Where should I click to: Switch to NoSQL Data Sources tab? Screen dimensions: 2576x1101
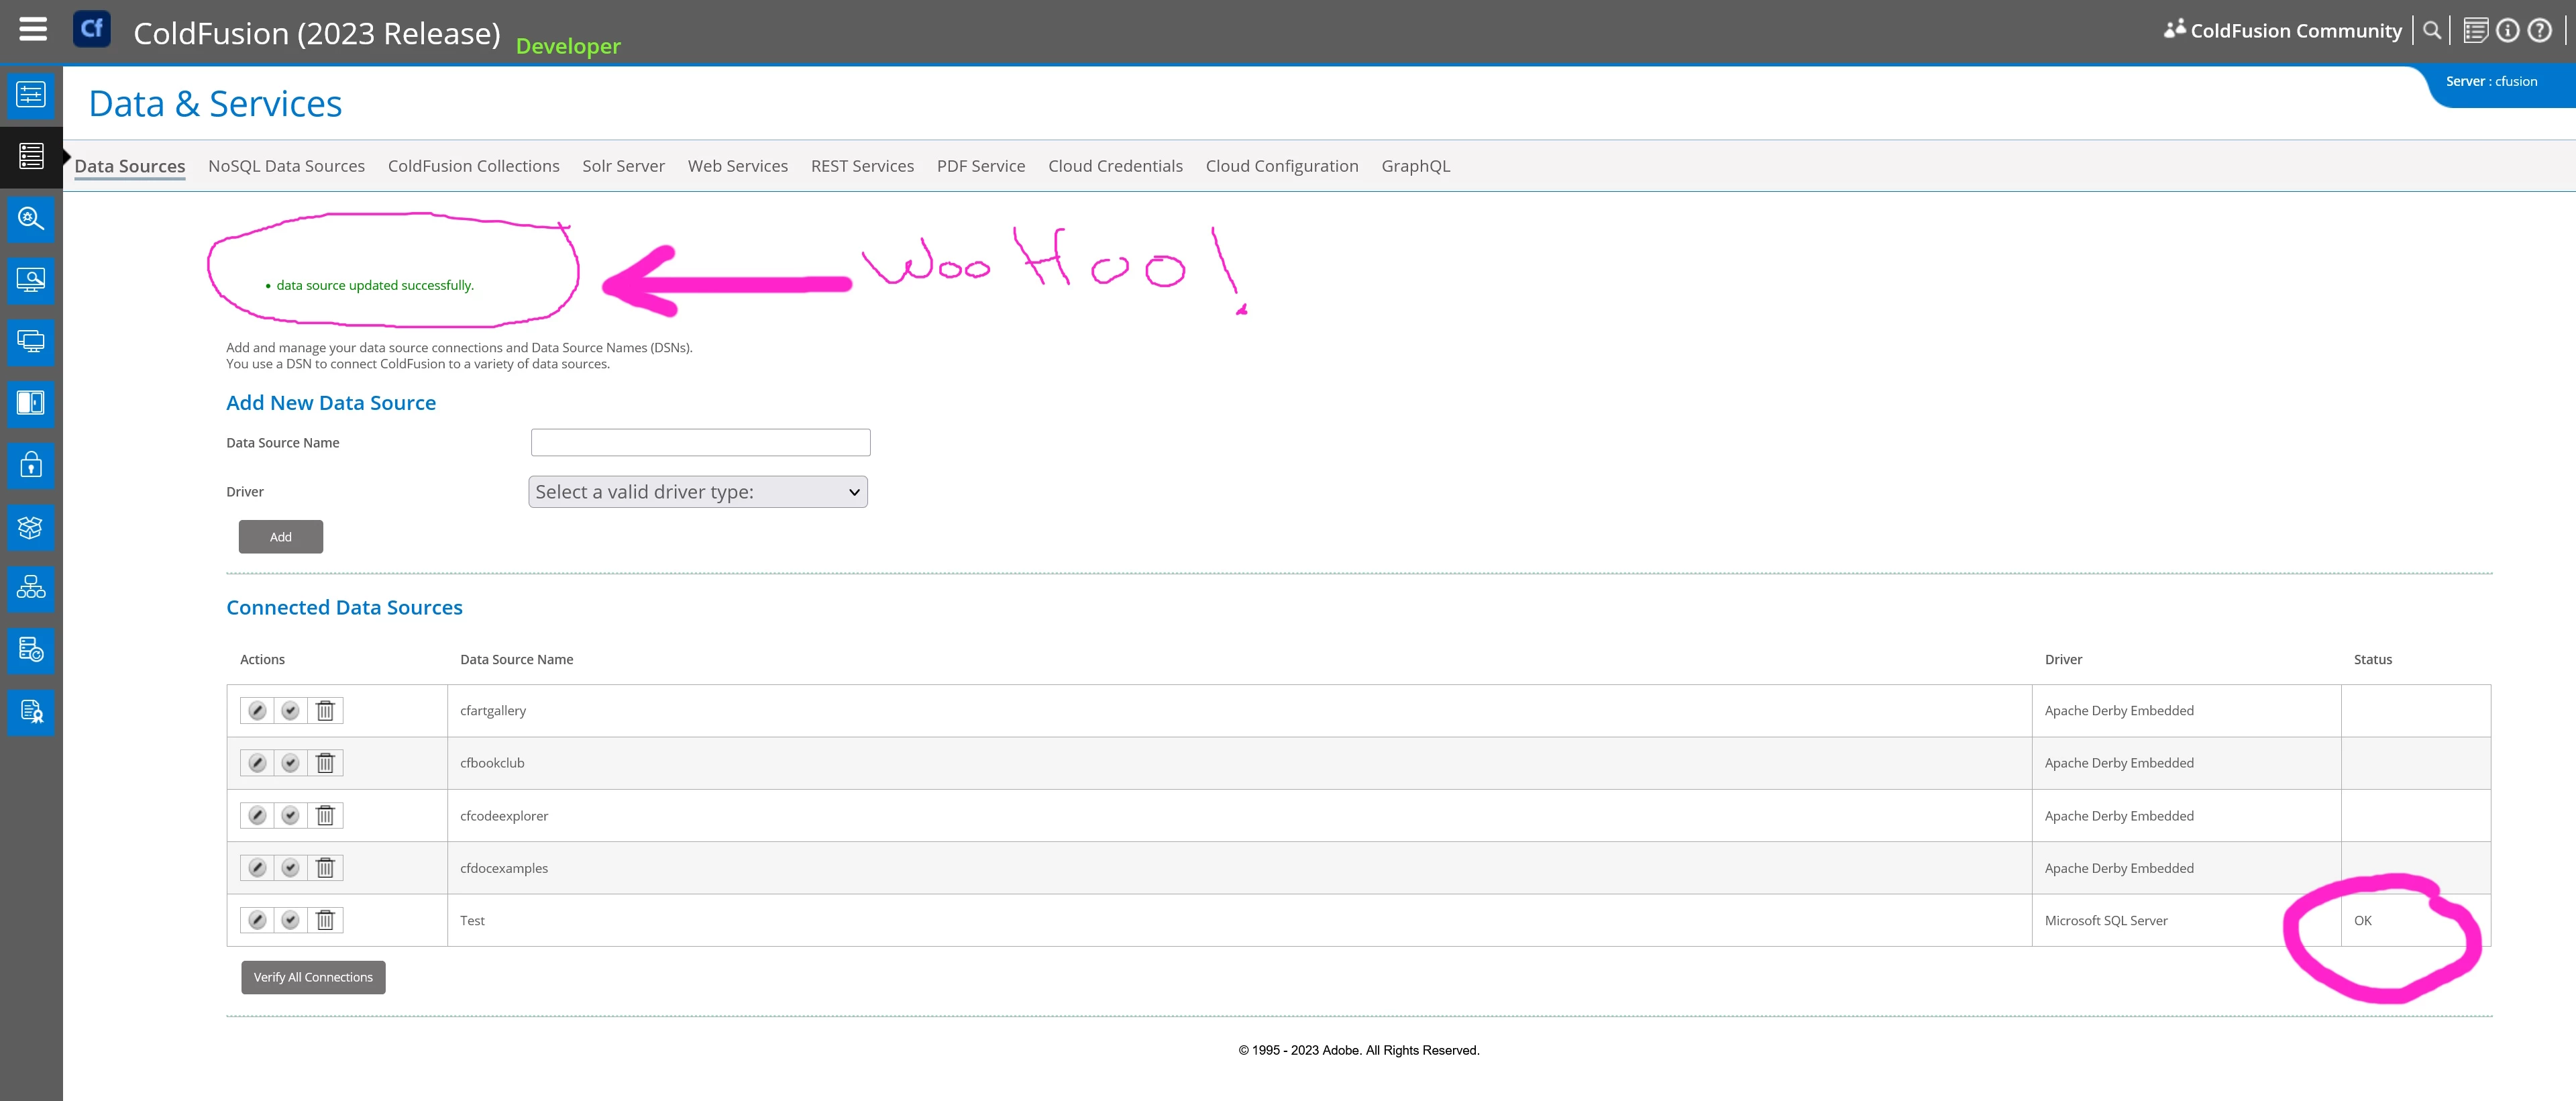coord(286,166)
